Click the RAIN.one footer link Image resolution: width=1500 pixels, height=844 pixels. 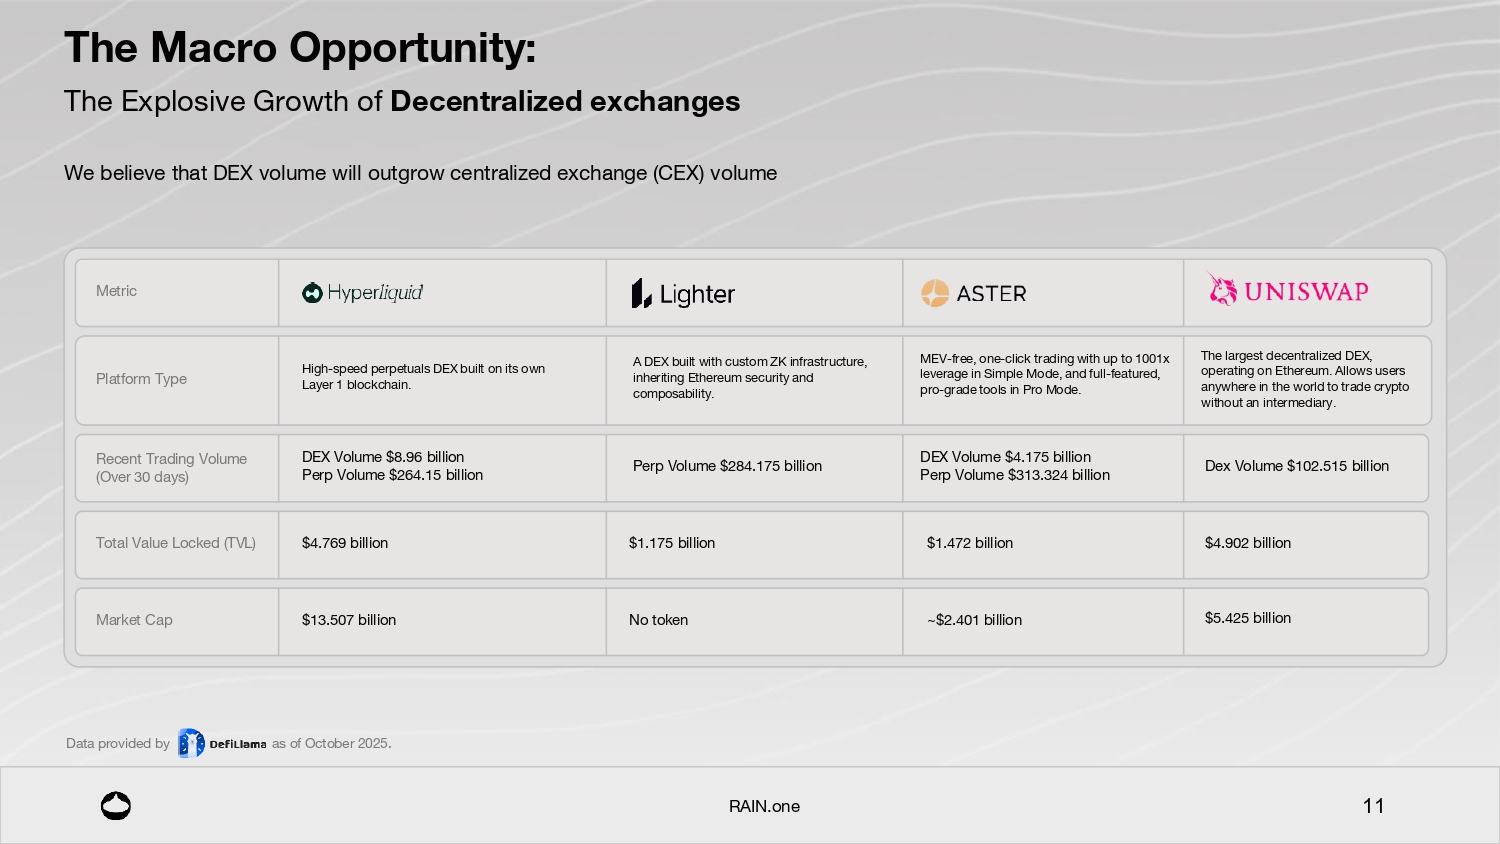[764, 806]
